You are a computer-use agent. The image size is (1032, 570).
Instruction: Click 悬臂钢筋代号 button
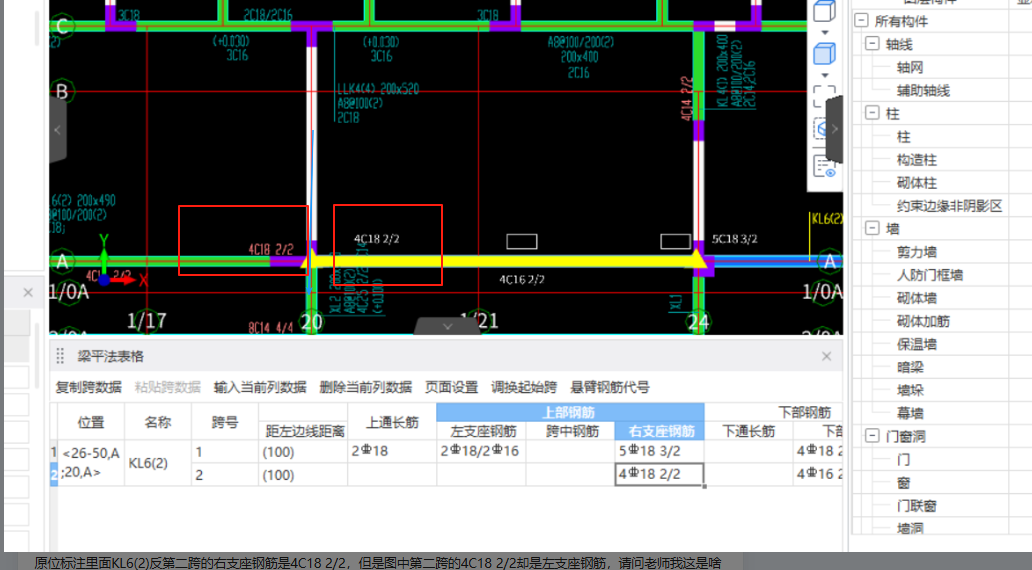pyautogui.click(x=610, y=387)
